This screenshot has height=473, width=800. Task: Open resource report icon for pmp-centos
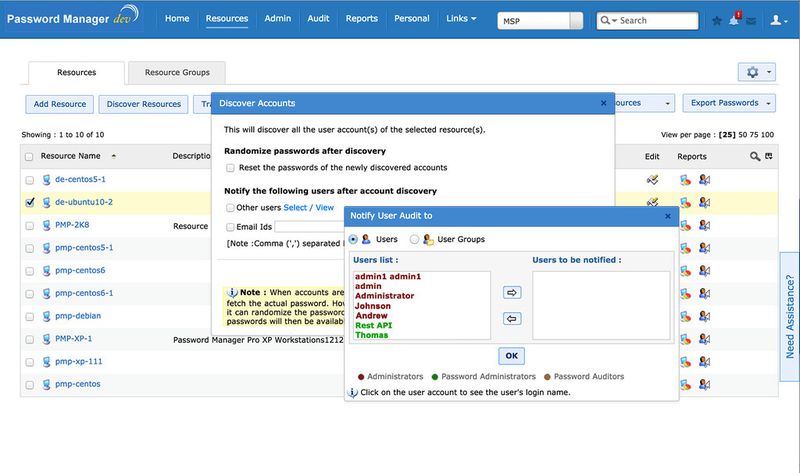pos(685,384)
